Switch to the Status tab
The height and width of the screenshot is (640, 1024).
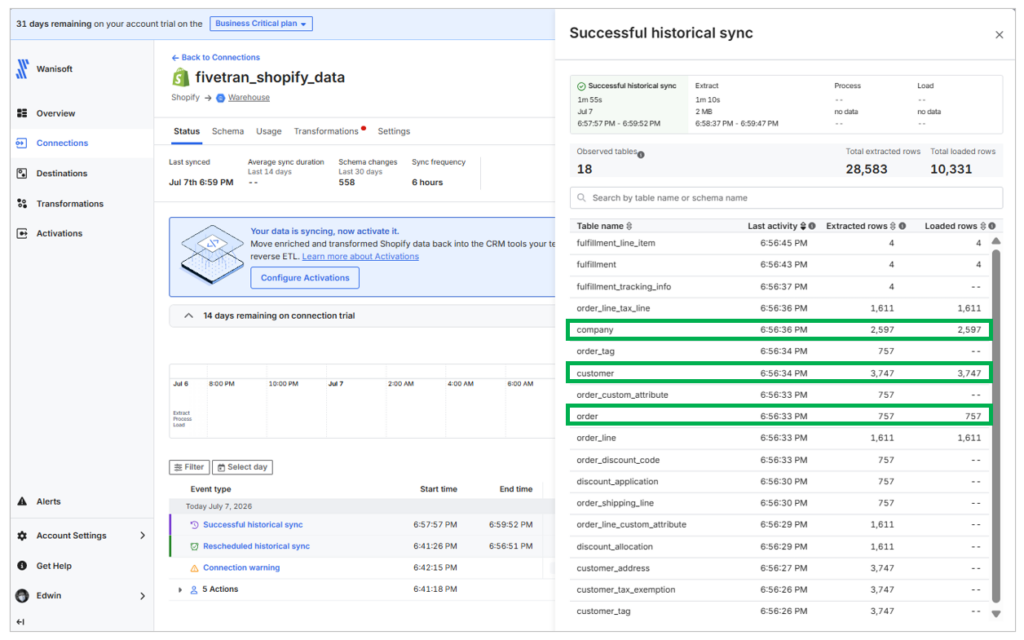[187, 131]
